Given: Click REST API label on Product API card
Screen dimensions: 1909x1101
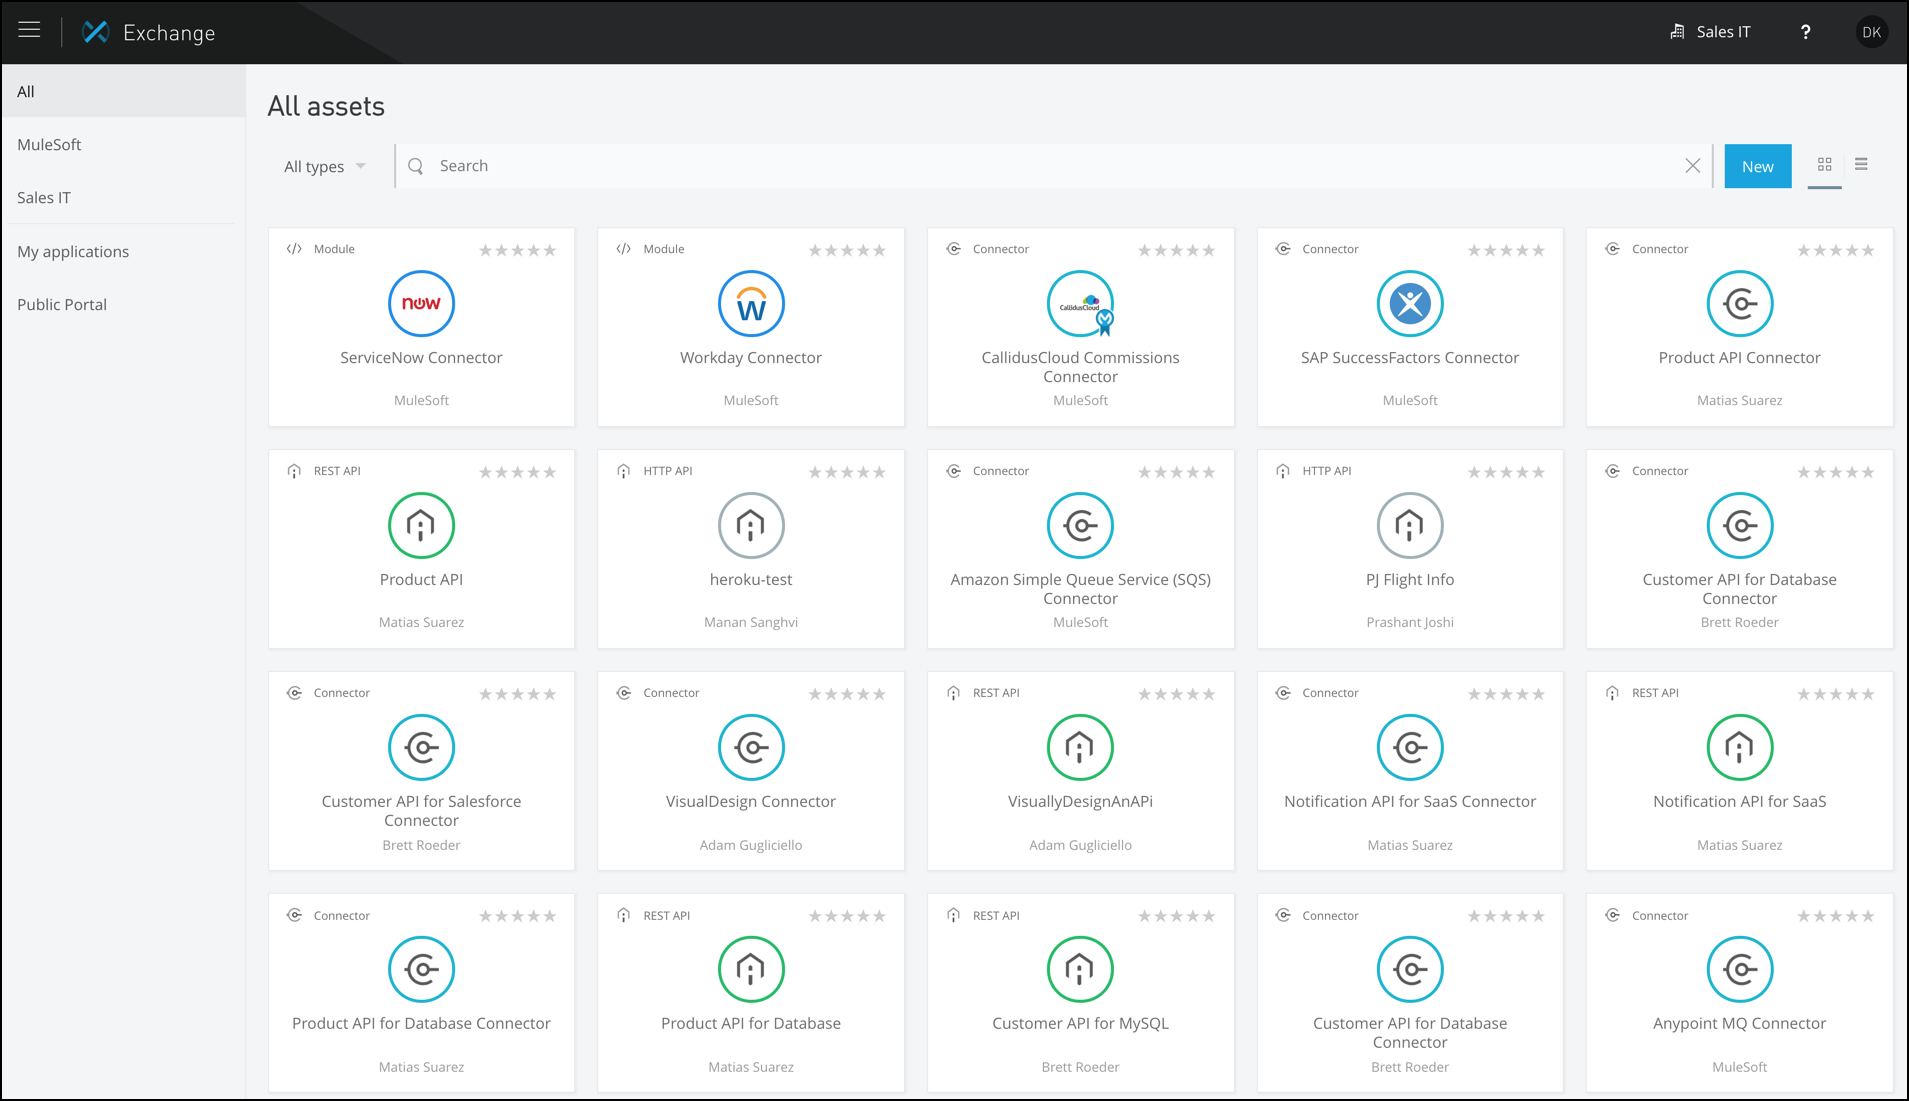Looking at the screenshot, I should (337, 471).
